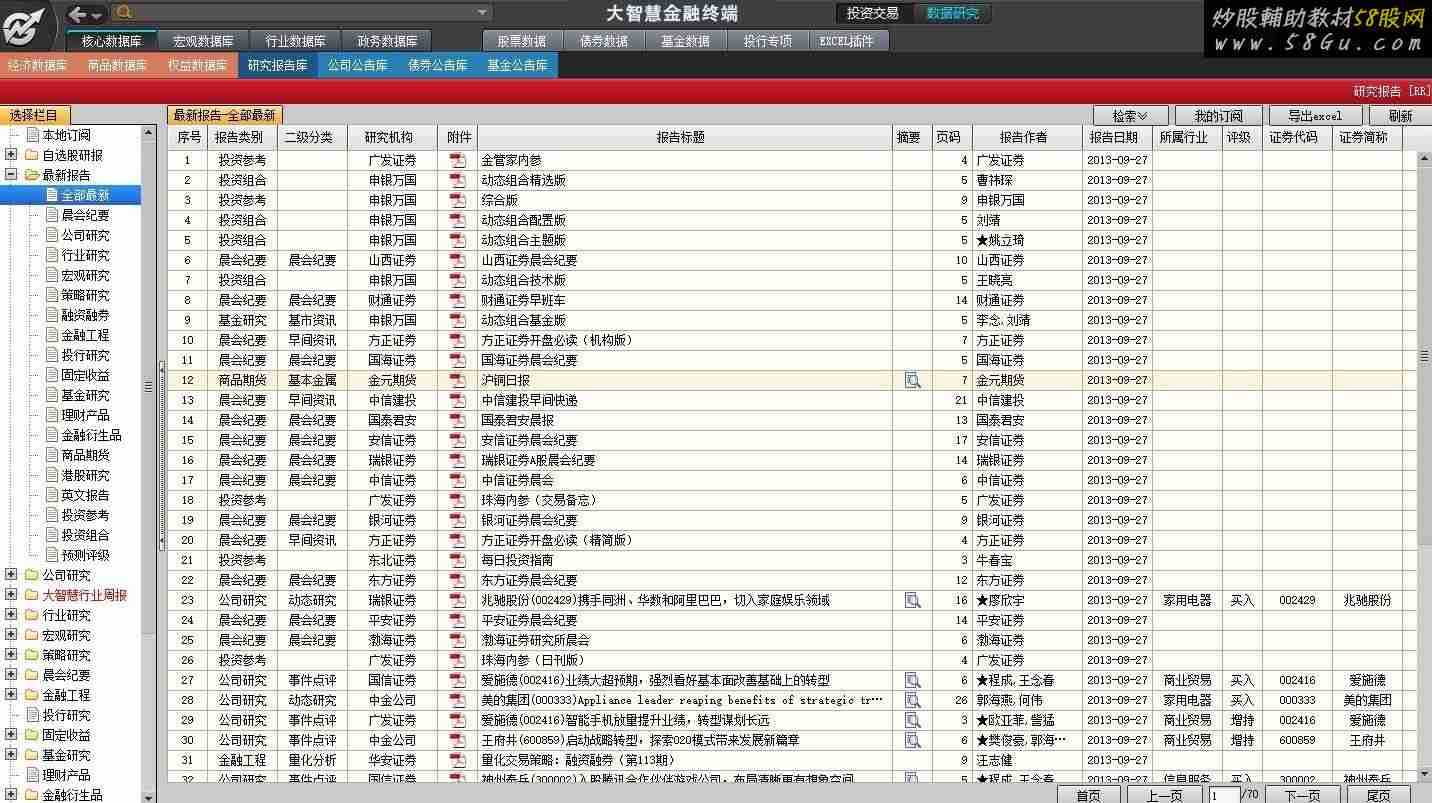The height and width of the screenshot is (803, 1432).
Task: Open the 债券公告库 tab
Action: (437, 65)
